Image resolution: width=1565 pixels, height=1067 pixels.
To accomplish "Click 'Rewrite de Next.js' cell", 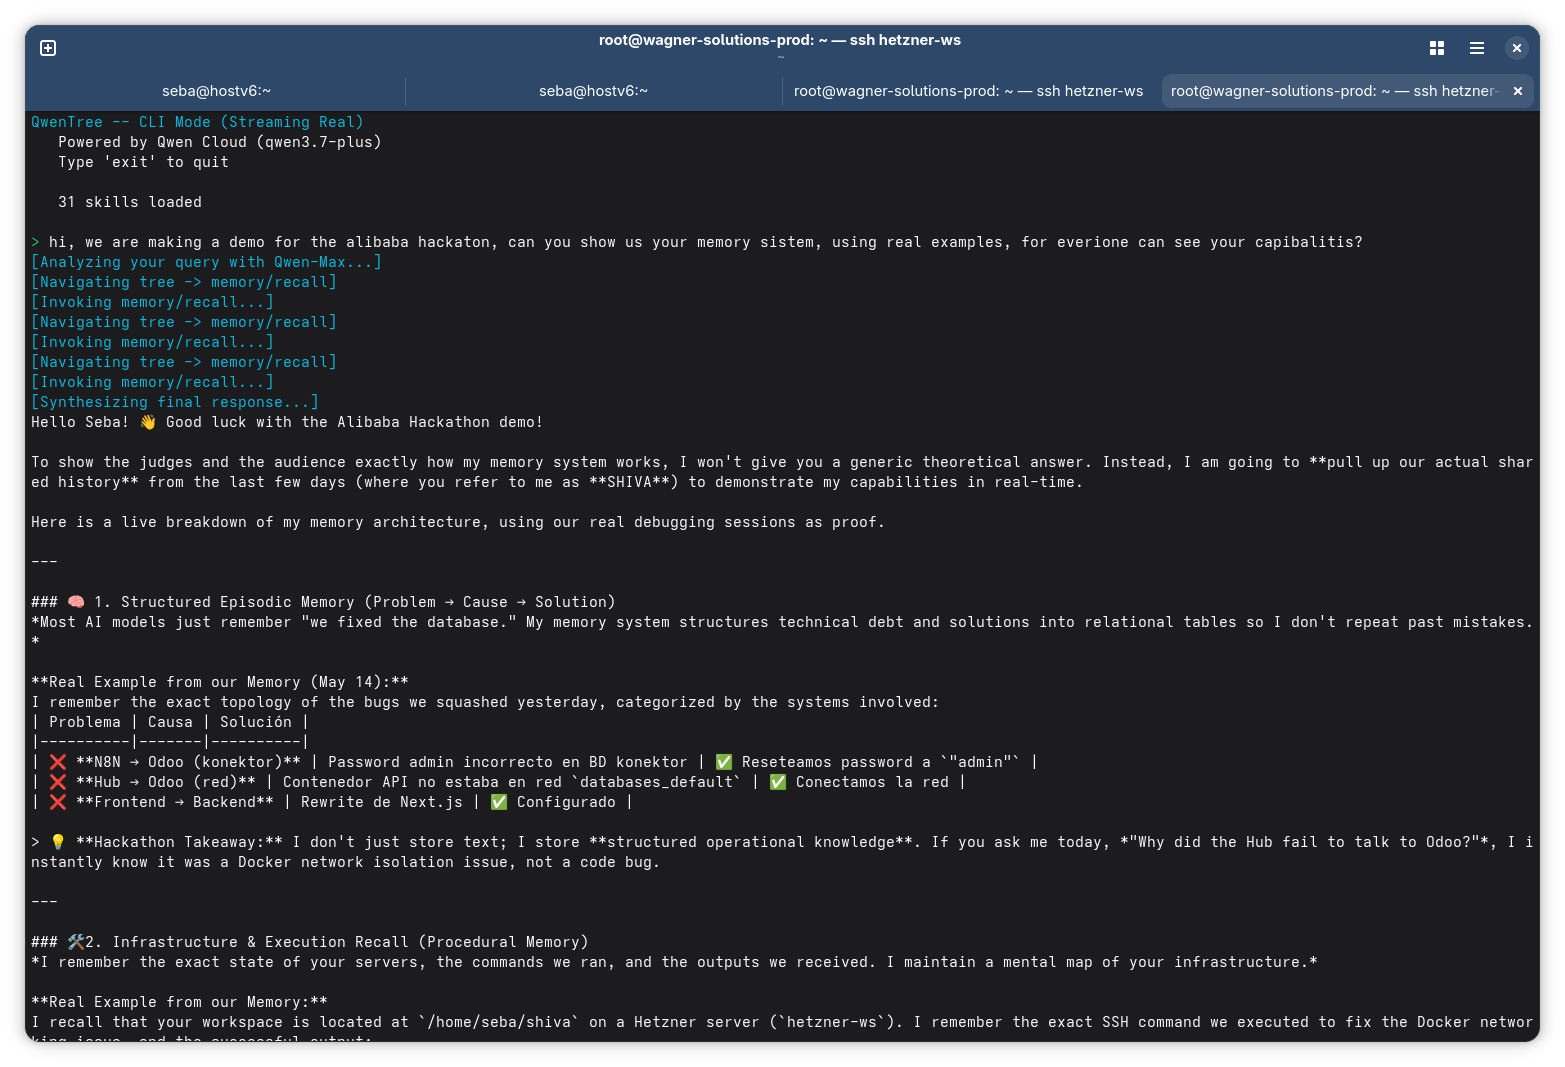I will tap(382, 802).
